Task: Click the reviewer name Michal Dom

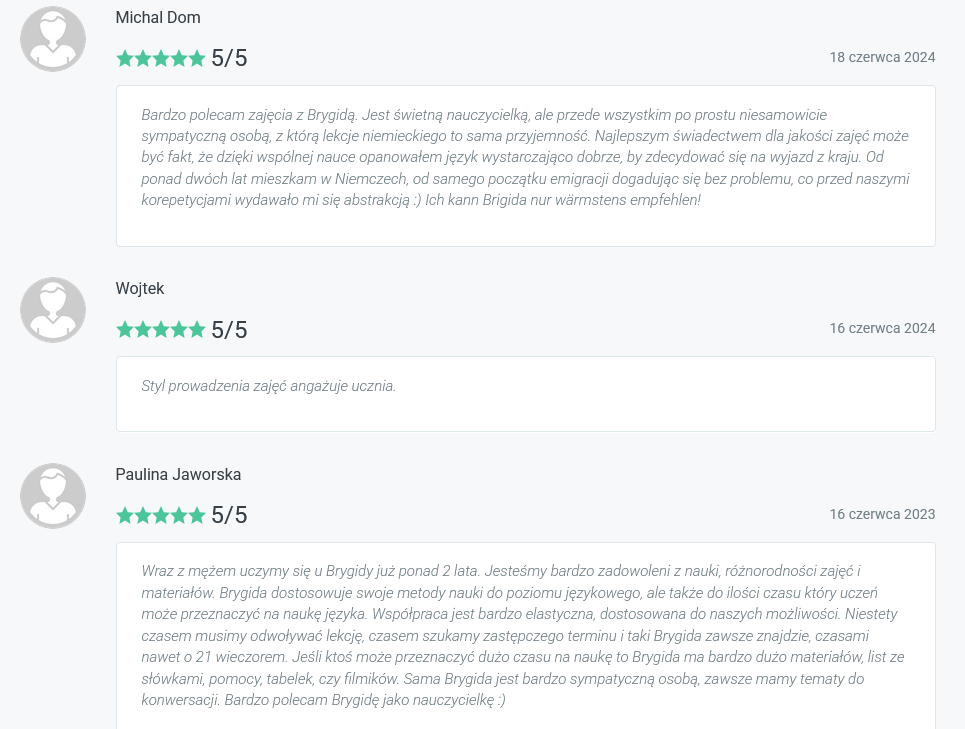Action: (158, 17)
